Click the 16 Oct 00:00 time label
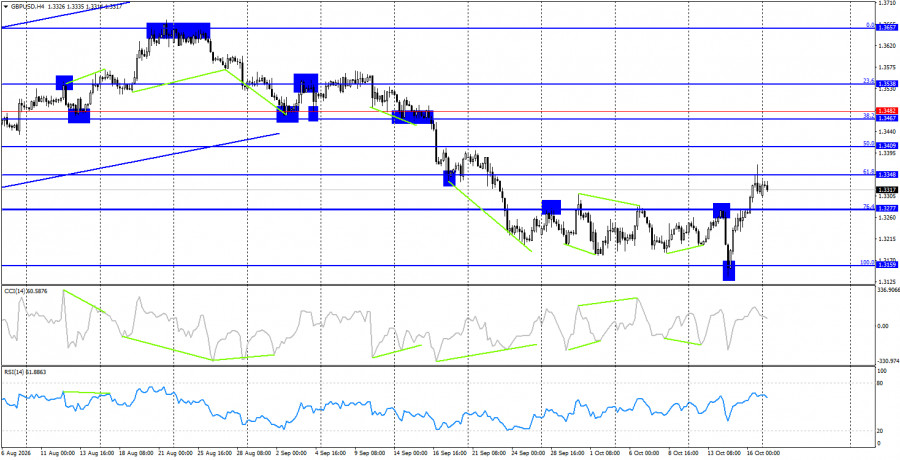900x460 pixels. [x=763, y=453]
